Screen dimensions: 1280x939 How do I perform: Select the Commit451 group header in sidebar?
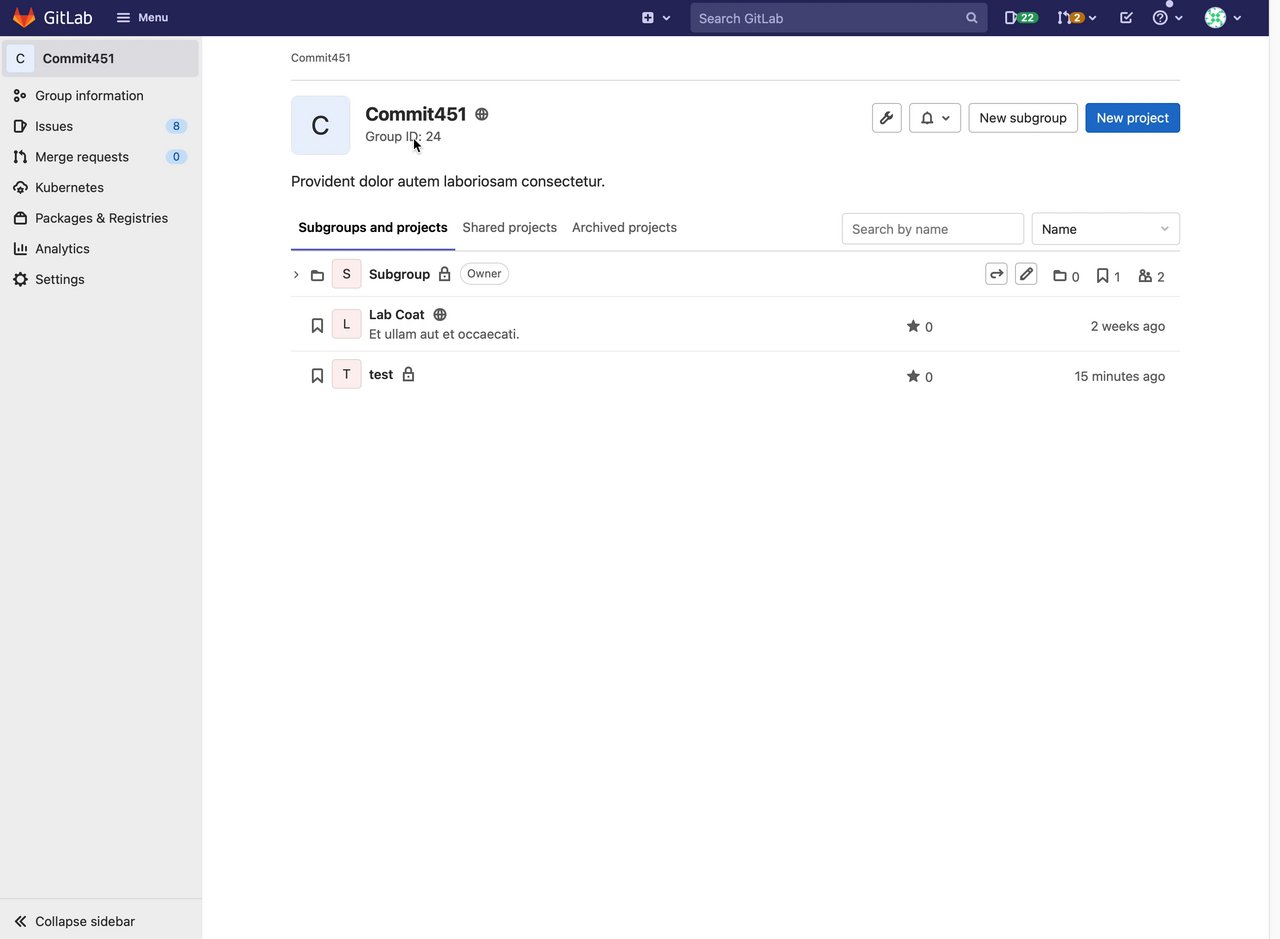click(100, 59)
